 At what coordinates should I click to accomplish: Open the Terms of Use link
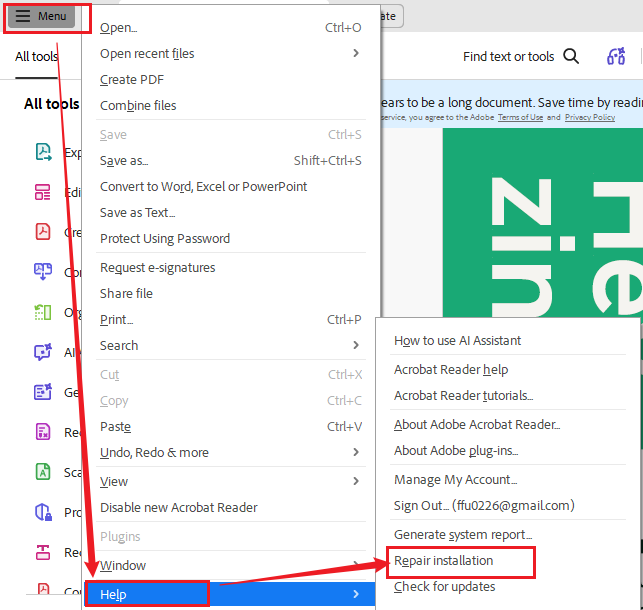(520, 117)
